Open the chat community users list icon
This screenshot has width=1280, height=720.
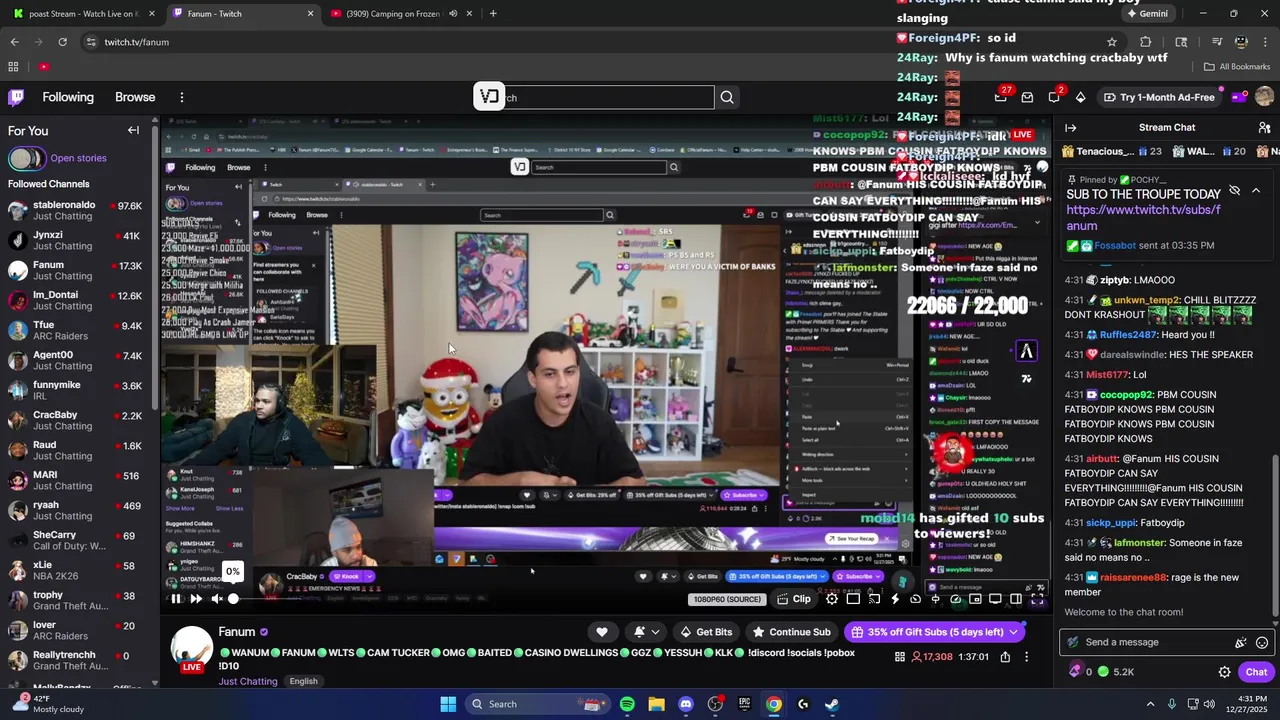(x=1264, y=128)
